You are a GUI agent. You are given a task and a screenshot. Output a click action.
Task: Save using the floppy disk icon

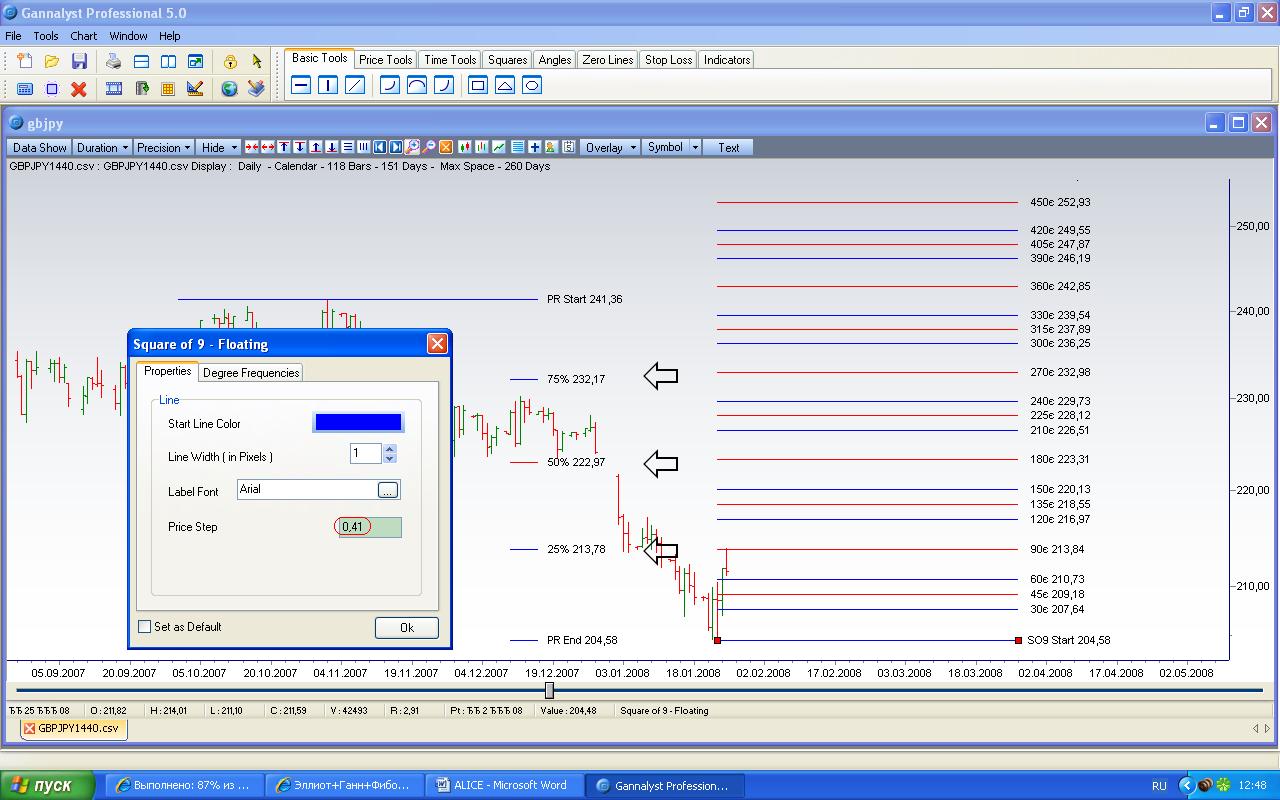click(79, 61)
